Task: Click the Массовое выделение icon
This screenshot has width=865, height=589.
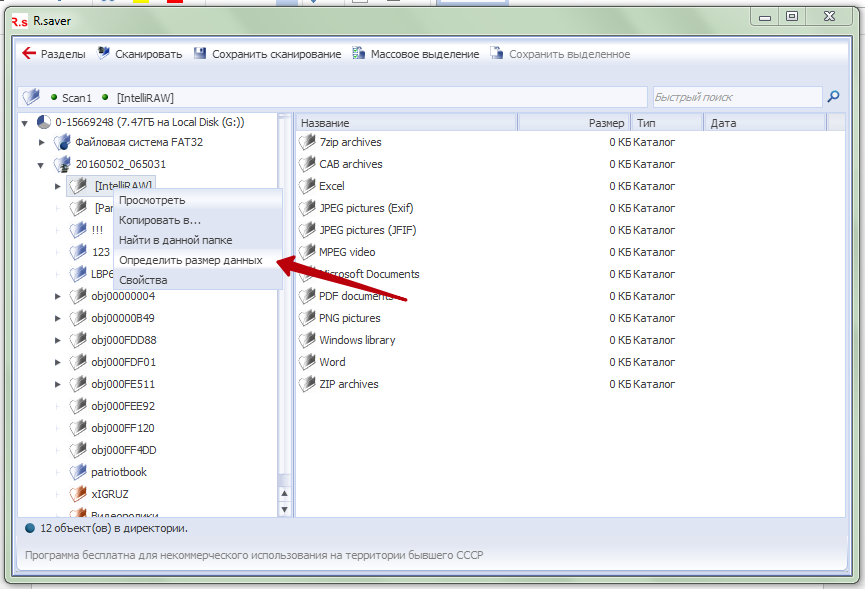Action: click(359, 53)
